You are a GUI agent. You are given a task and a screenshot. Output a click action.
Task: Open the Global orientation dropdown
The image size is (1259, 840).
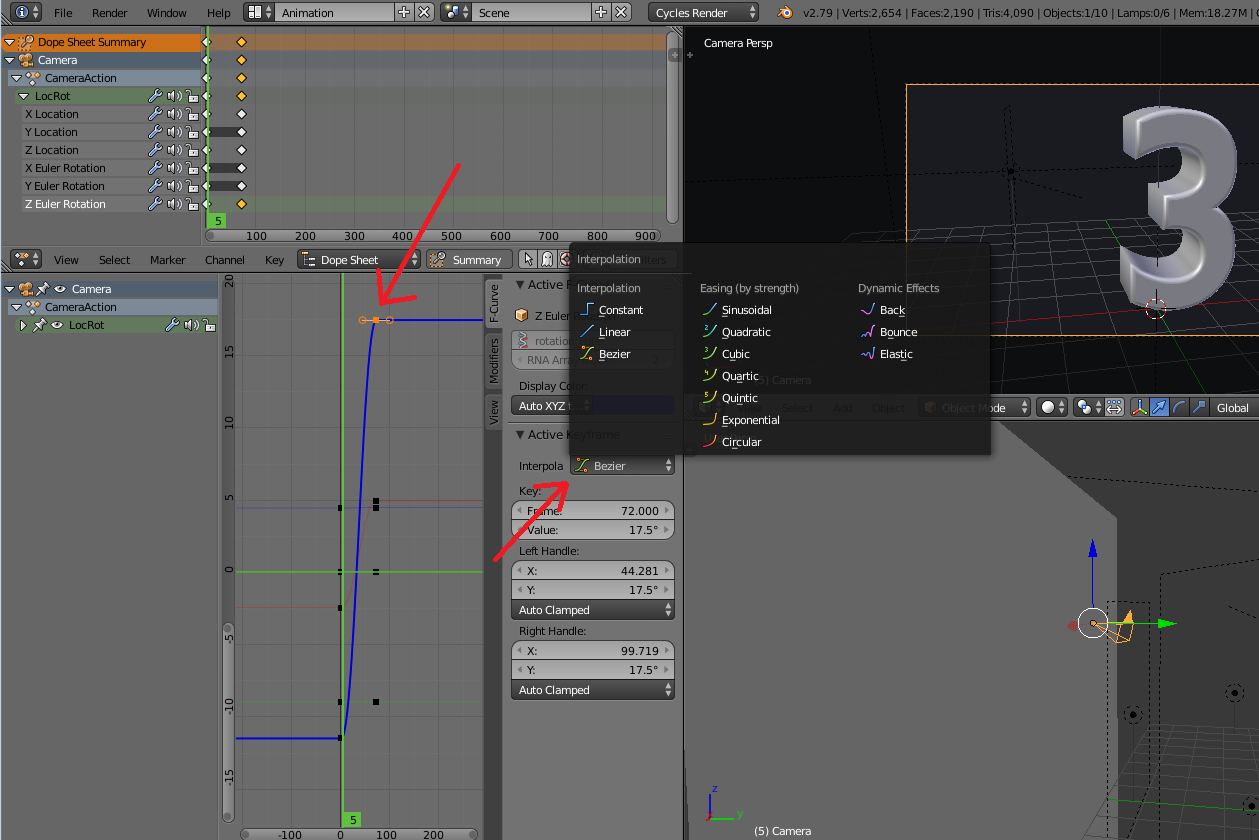click(1235, 407)
